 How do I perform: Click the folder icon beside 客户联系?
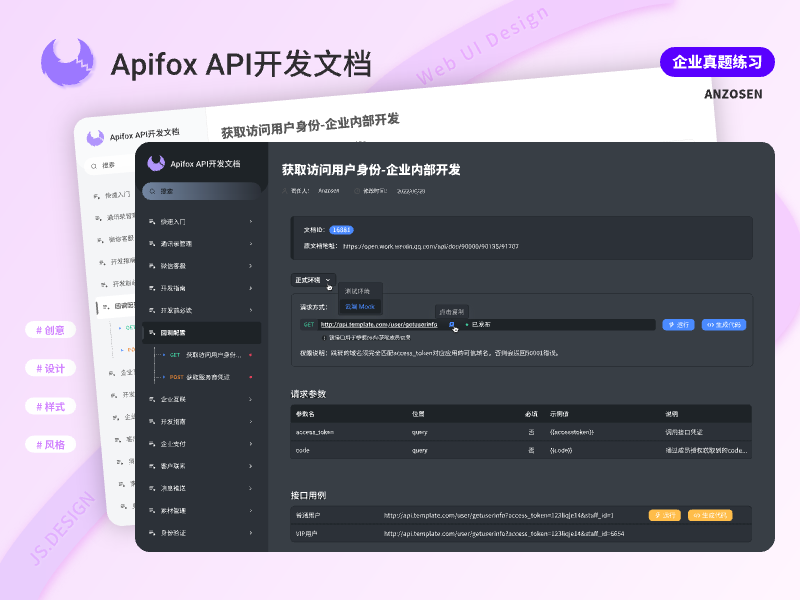point(152,466)
